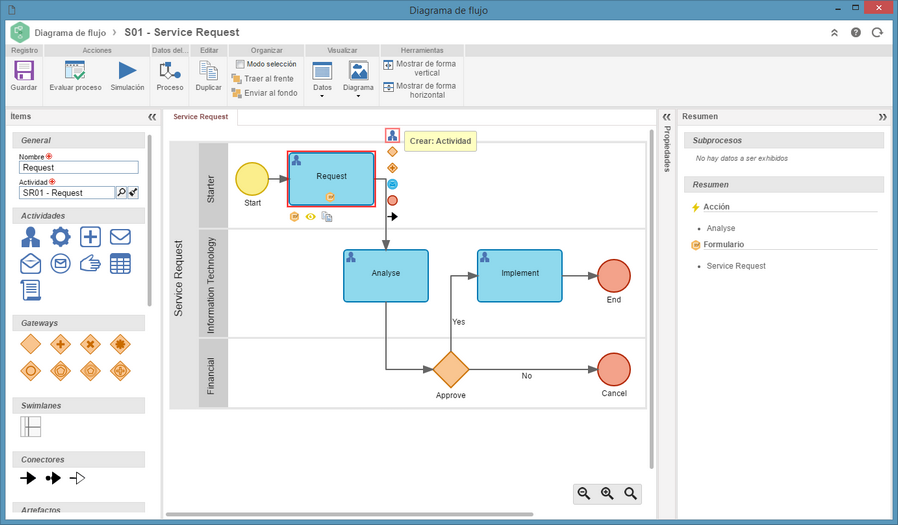Click the Actividad field SR01 - Request

(x=66, y=193)
